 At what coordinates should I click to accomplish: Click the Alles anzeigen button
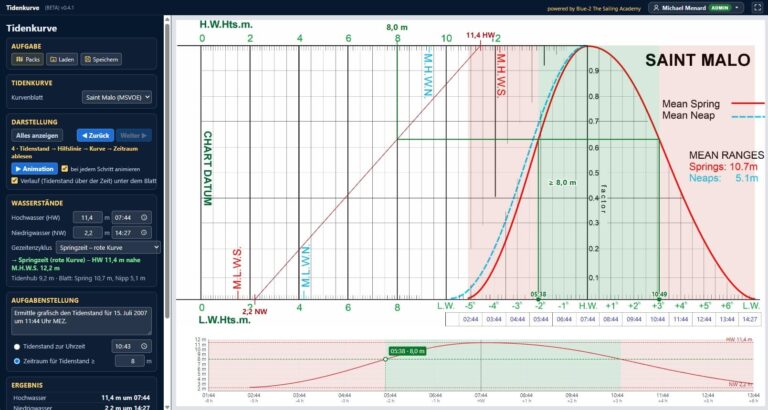click(37, 135)
